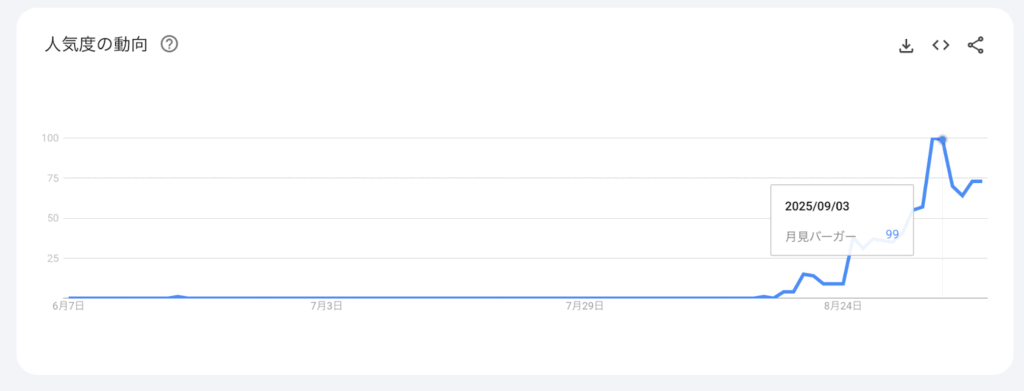The width and height of the screenshot is (1024, 391).
Task: Click highlighted peak data point on line
Action: [942, 139]
